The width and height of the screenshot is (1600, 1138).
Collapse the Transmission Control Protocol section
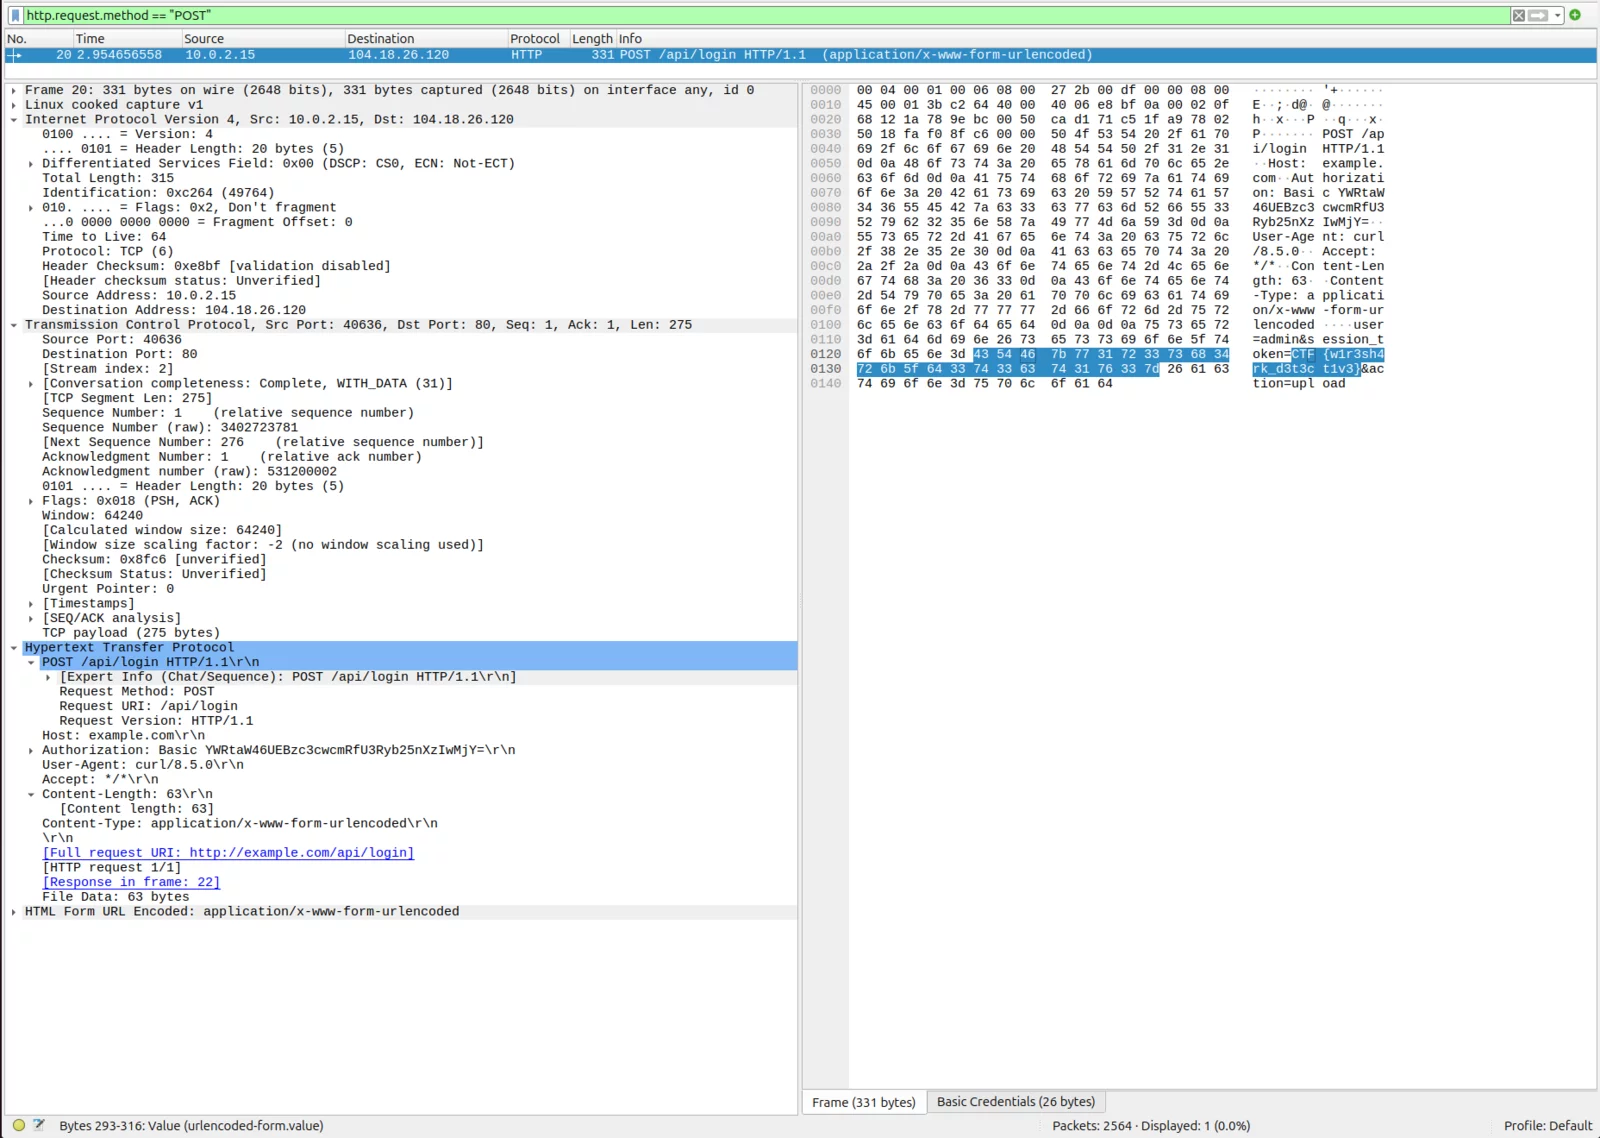[14, 325]
